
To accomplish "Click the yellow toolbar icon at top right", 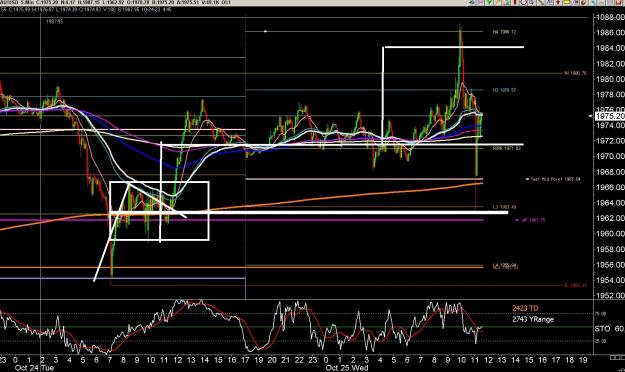I will pos(566,2).
